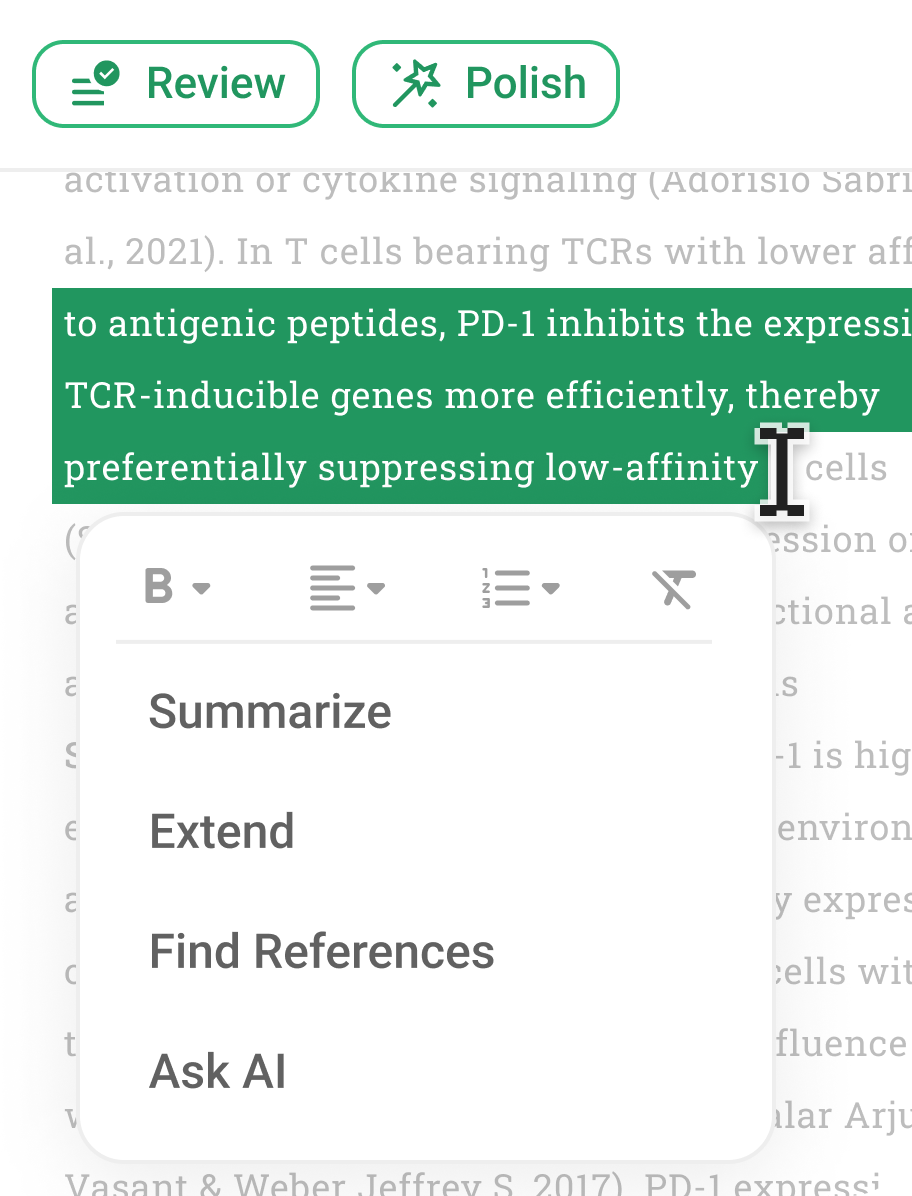Click the Bold B icon
Viewport: 912px width, 1196px height.
point(159,587)
